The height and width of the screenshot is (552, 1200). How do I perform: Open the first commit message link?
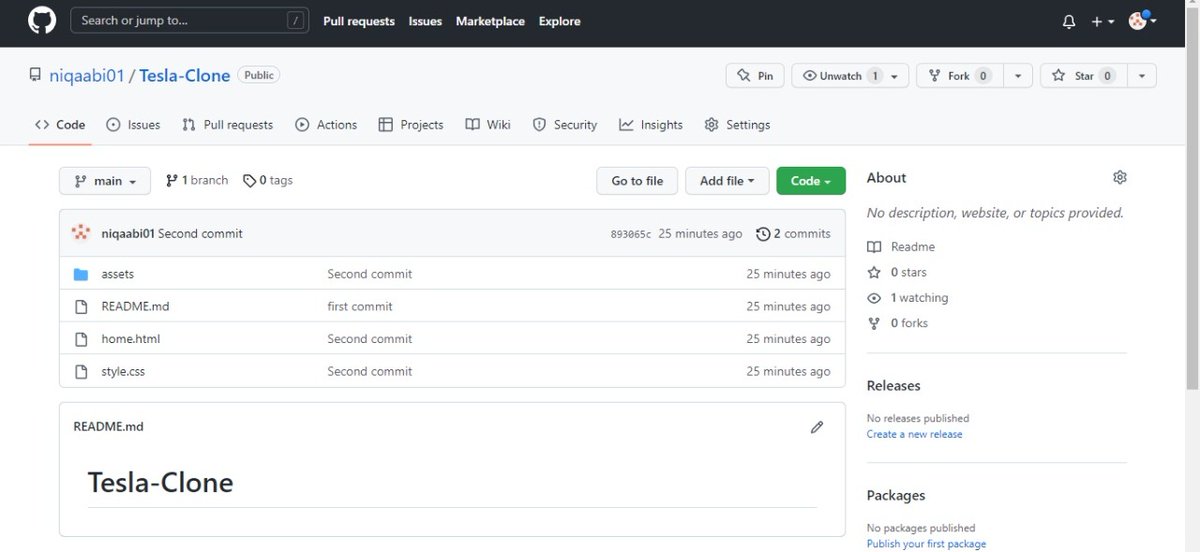360,306
